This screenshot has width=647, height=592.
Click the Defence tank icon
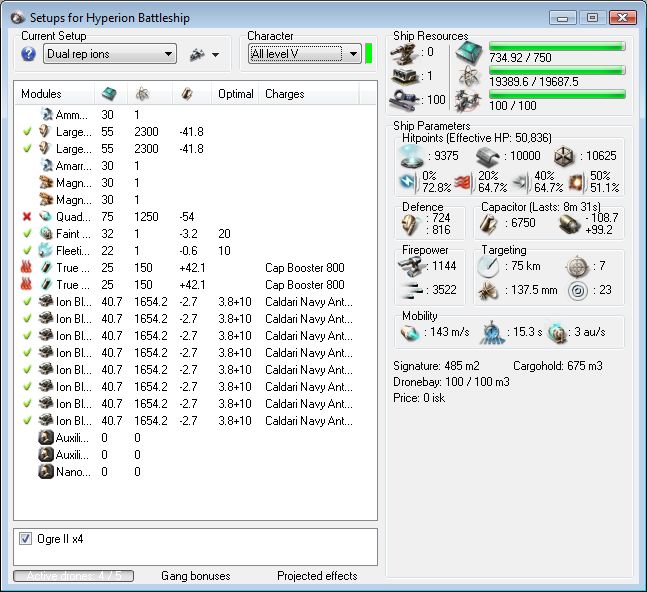pos(411,224)
